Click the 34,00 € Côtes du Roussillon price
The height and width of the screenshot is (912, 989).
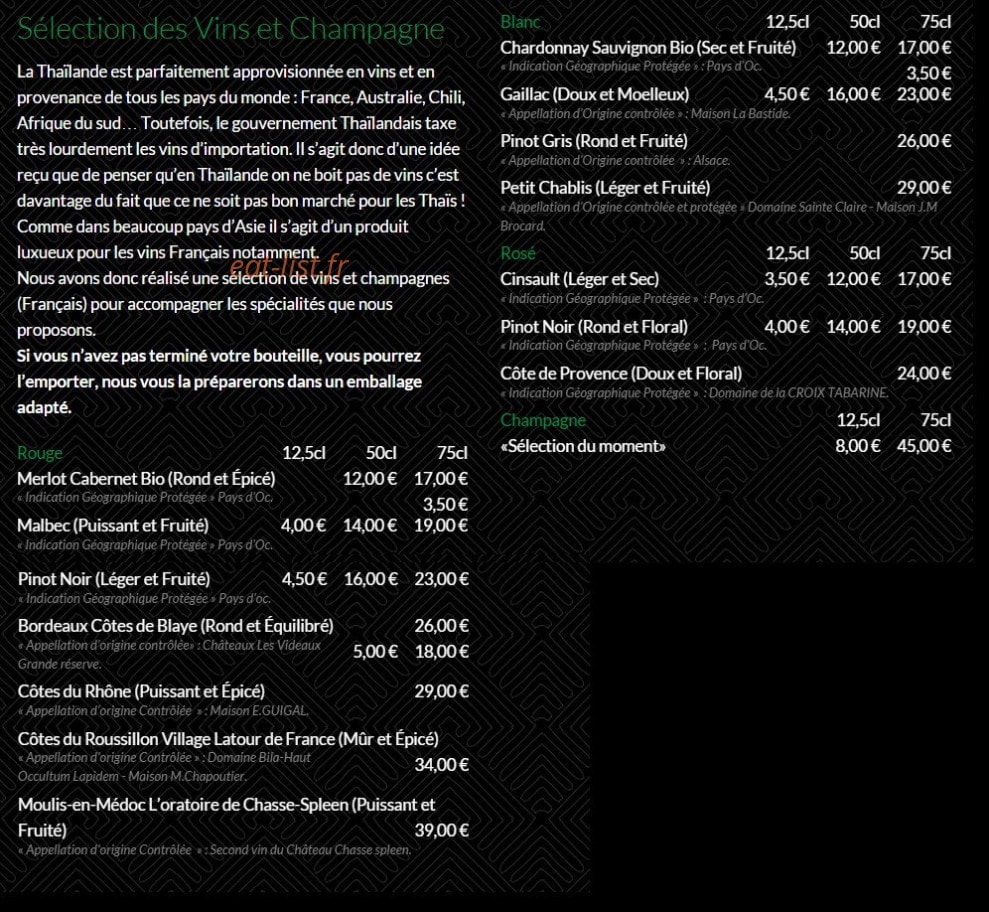(x=442, y=764)
